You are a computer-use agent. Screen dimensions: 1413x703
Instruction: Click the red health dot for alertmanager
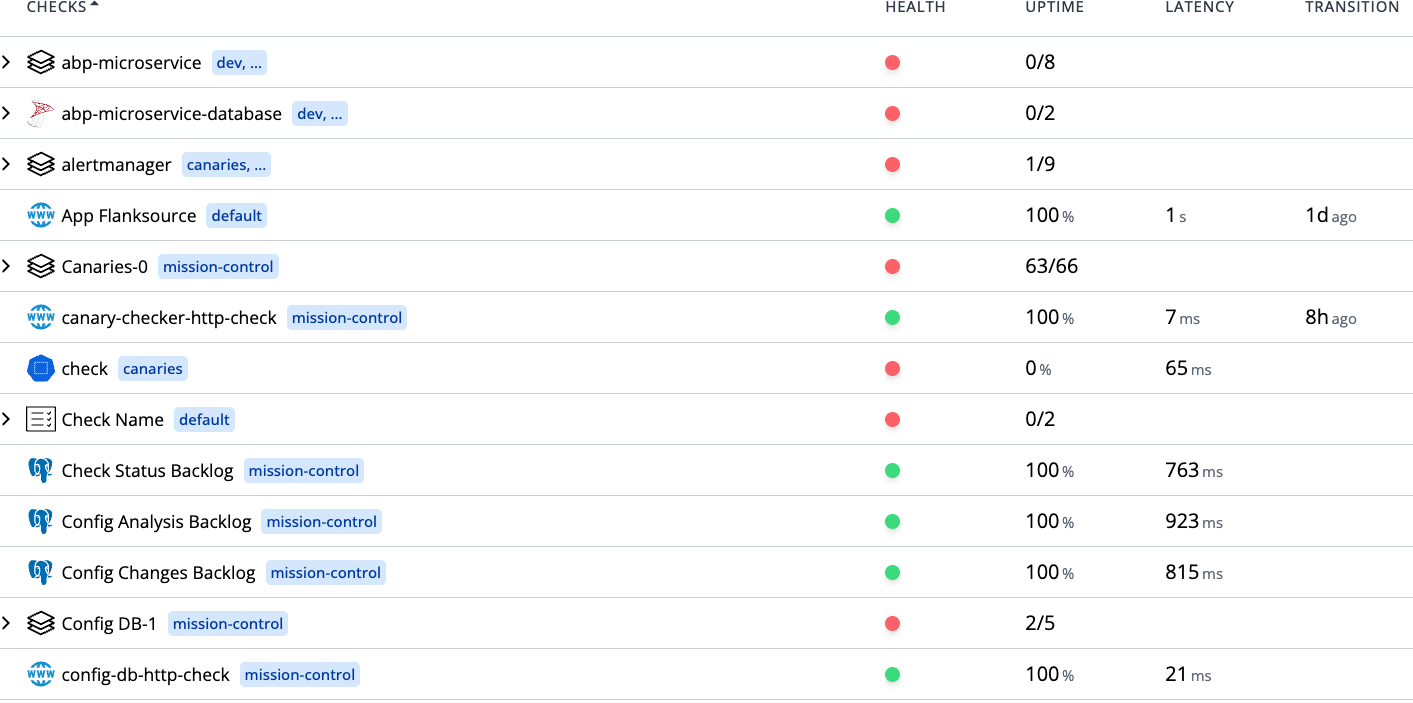click(893, 165)
